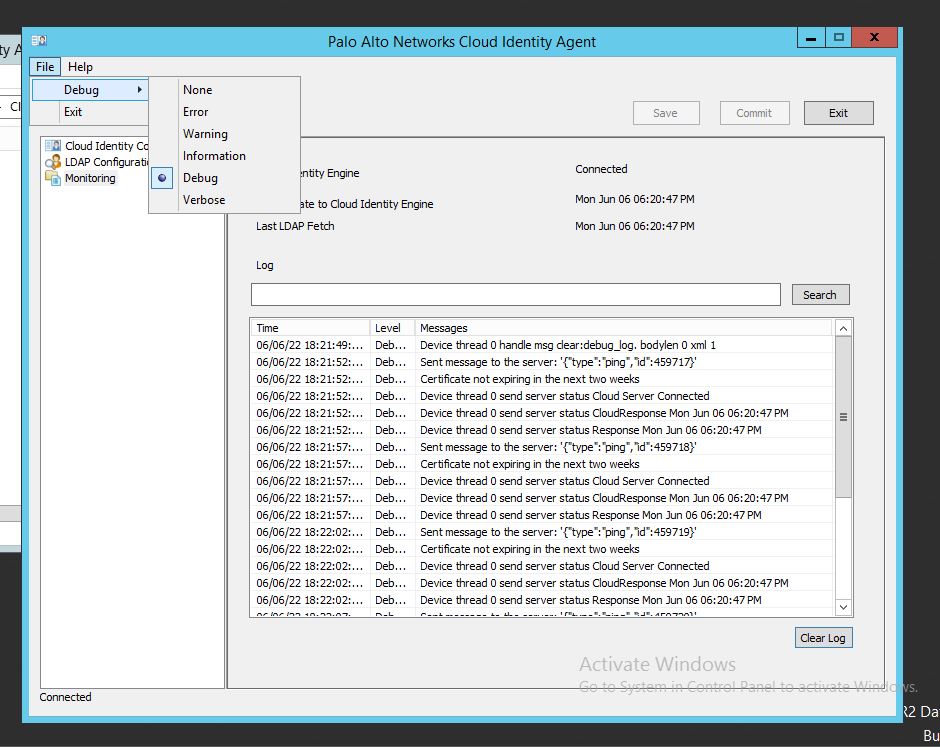Expand the Debug submenu arrow
The height and width of the screenshot is (747, 940).
click(x=140, y=90)
